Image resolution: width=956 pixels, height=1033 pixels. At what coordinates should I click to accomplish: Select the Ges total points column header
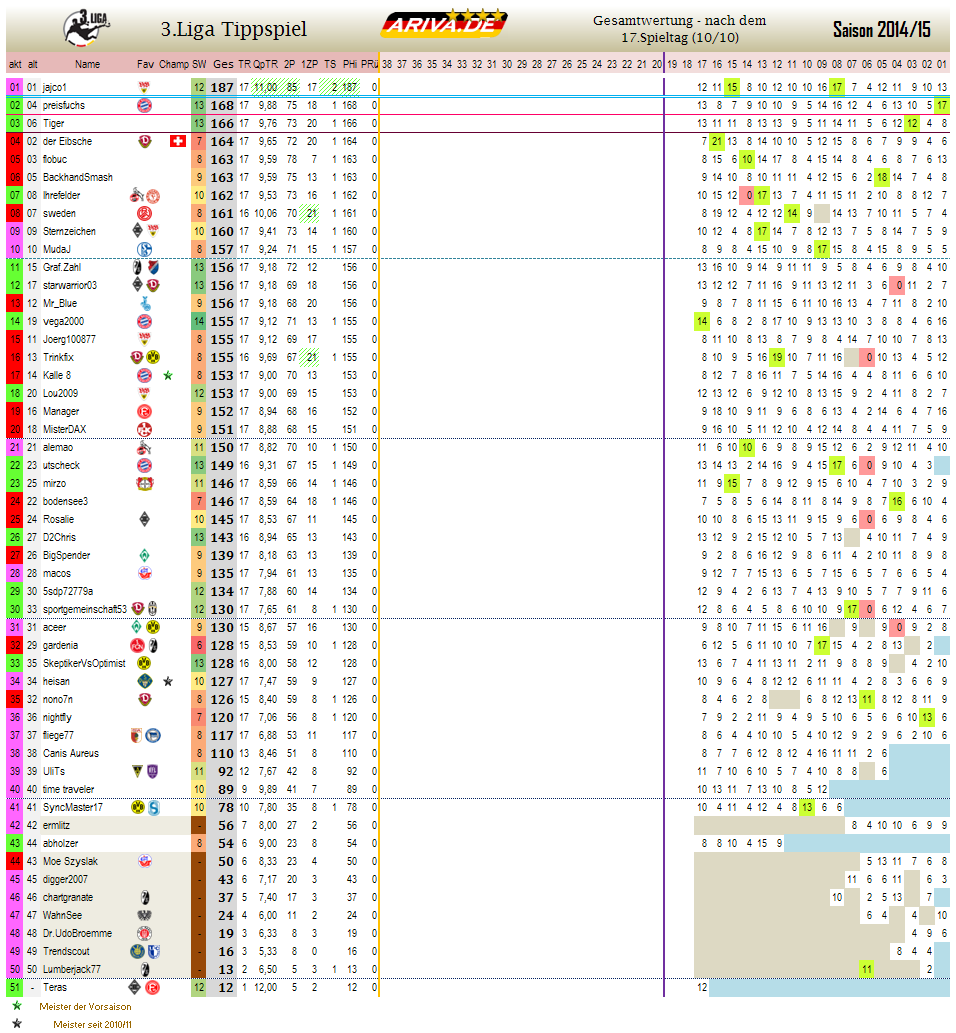pos(223,64)
